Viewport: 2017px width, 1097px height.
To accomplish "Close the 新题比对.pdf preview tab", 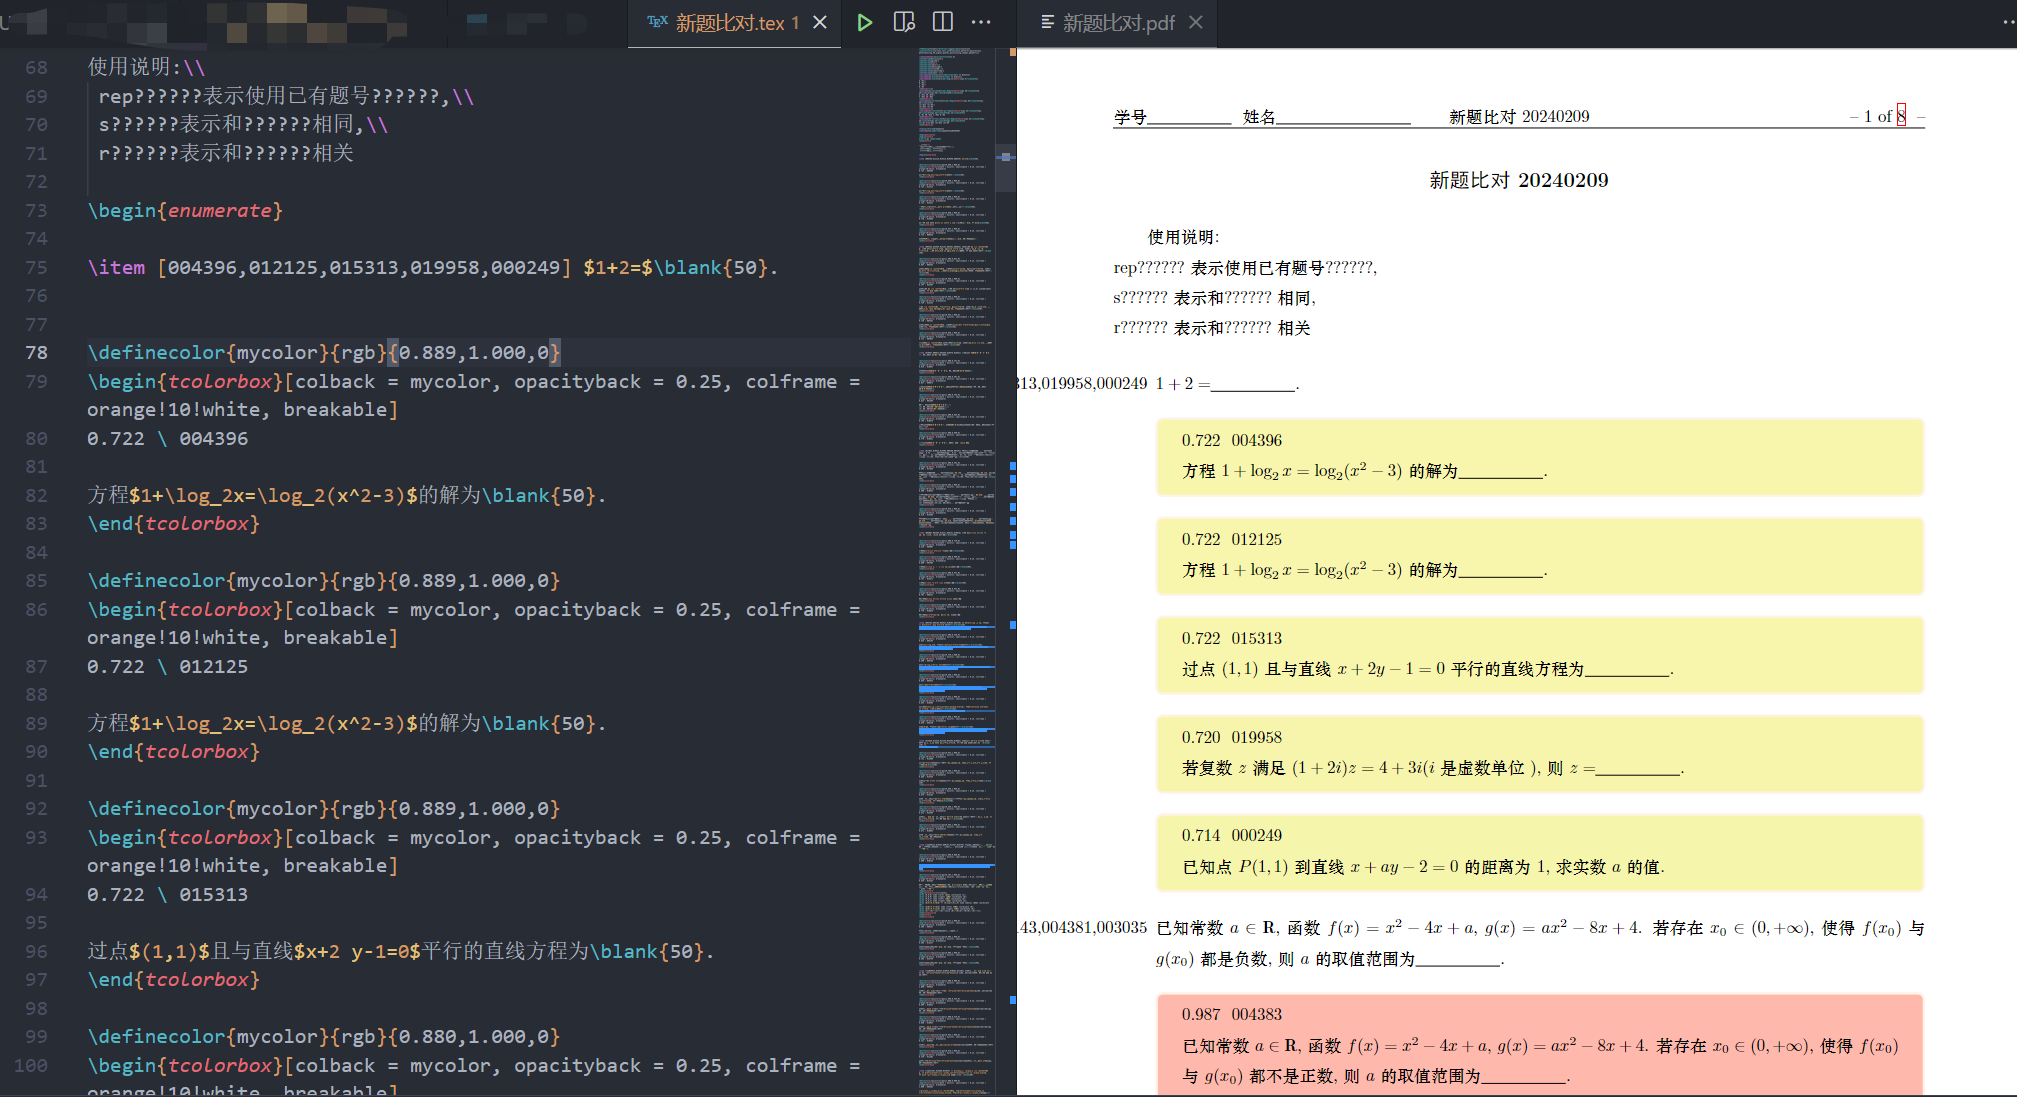I will [x=1196, y=21].
